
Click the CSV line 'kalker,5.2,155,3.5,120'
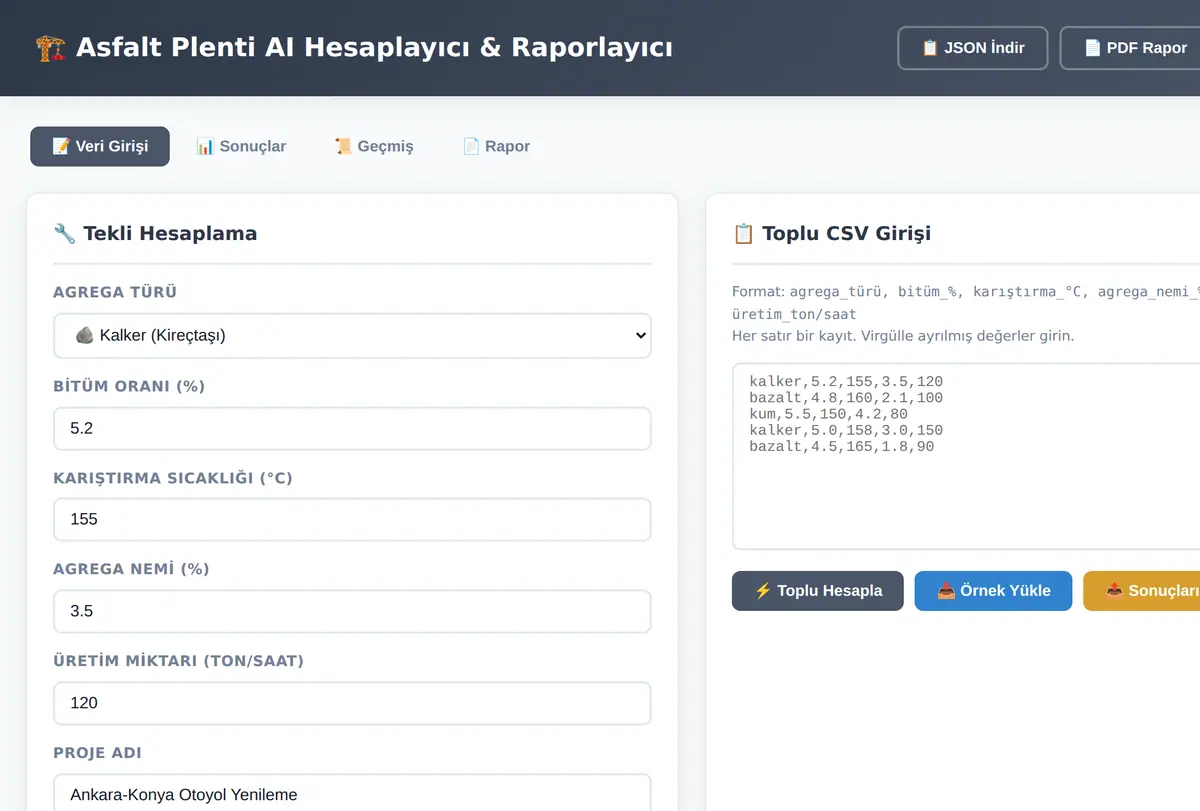[845, 382]
